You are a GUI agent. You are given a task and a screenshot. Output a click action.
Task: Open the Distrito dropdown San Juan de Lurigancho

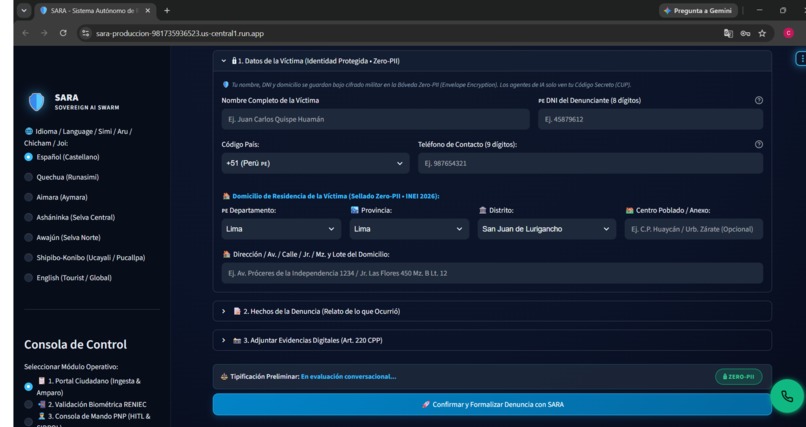pyautogui.click(x=546, y=229)
